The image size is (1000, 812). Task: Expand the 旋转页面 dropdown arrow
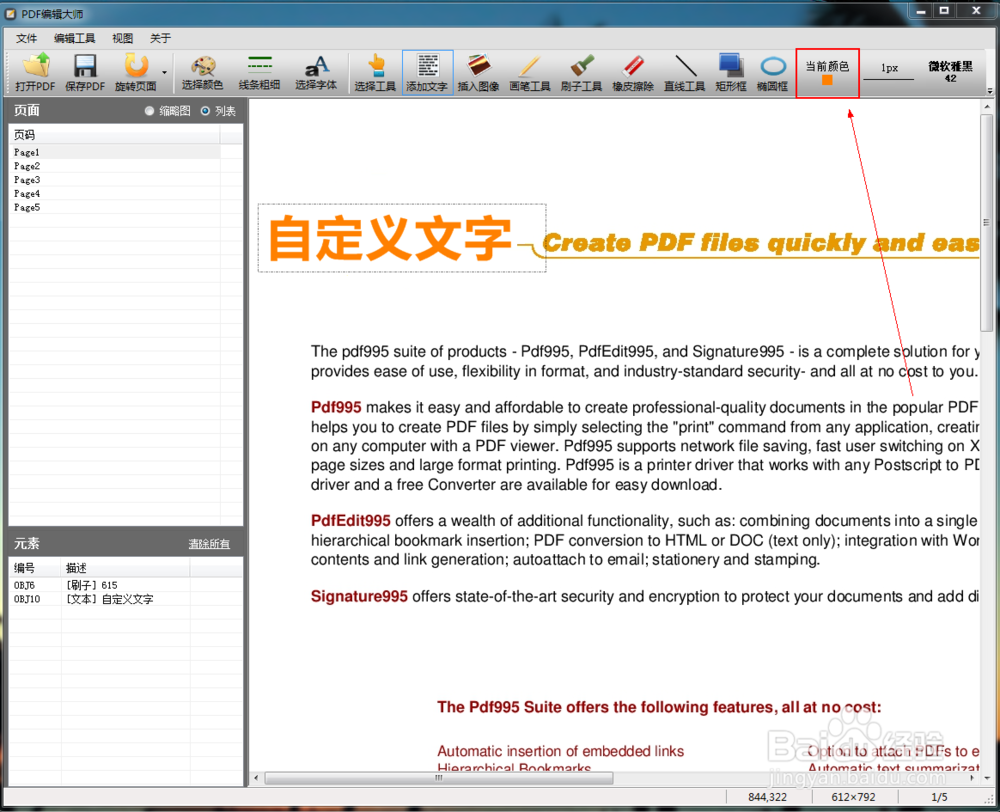point(165,73)
